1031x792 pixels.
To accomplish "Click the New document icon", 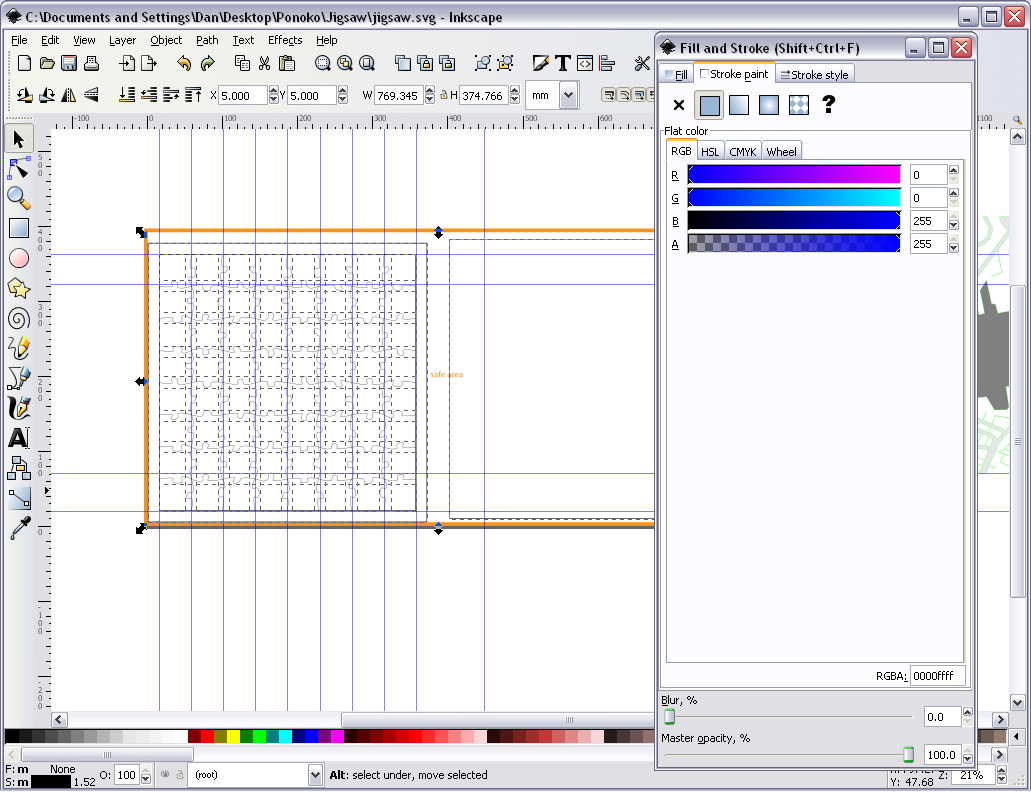I will (24, 63).
